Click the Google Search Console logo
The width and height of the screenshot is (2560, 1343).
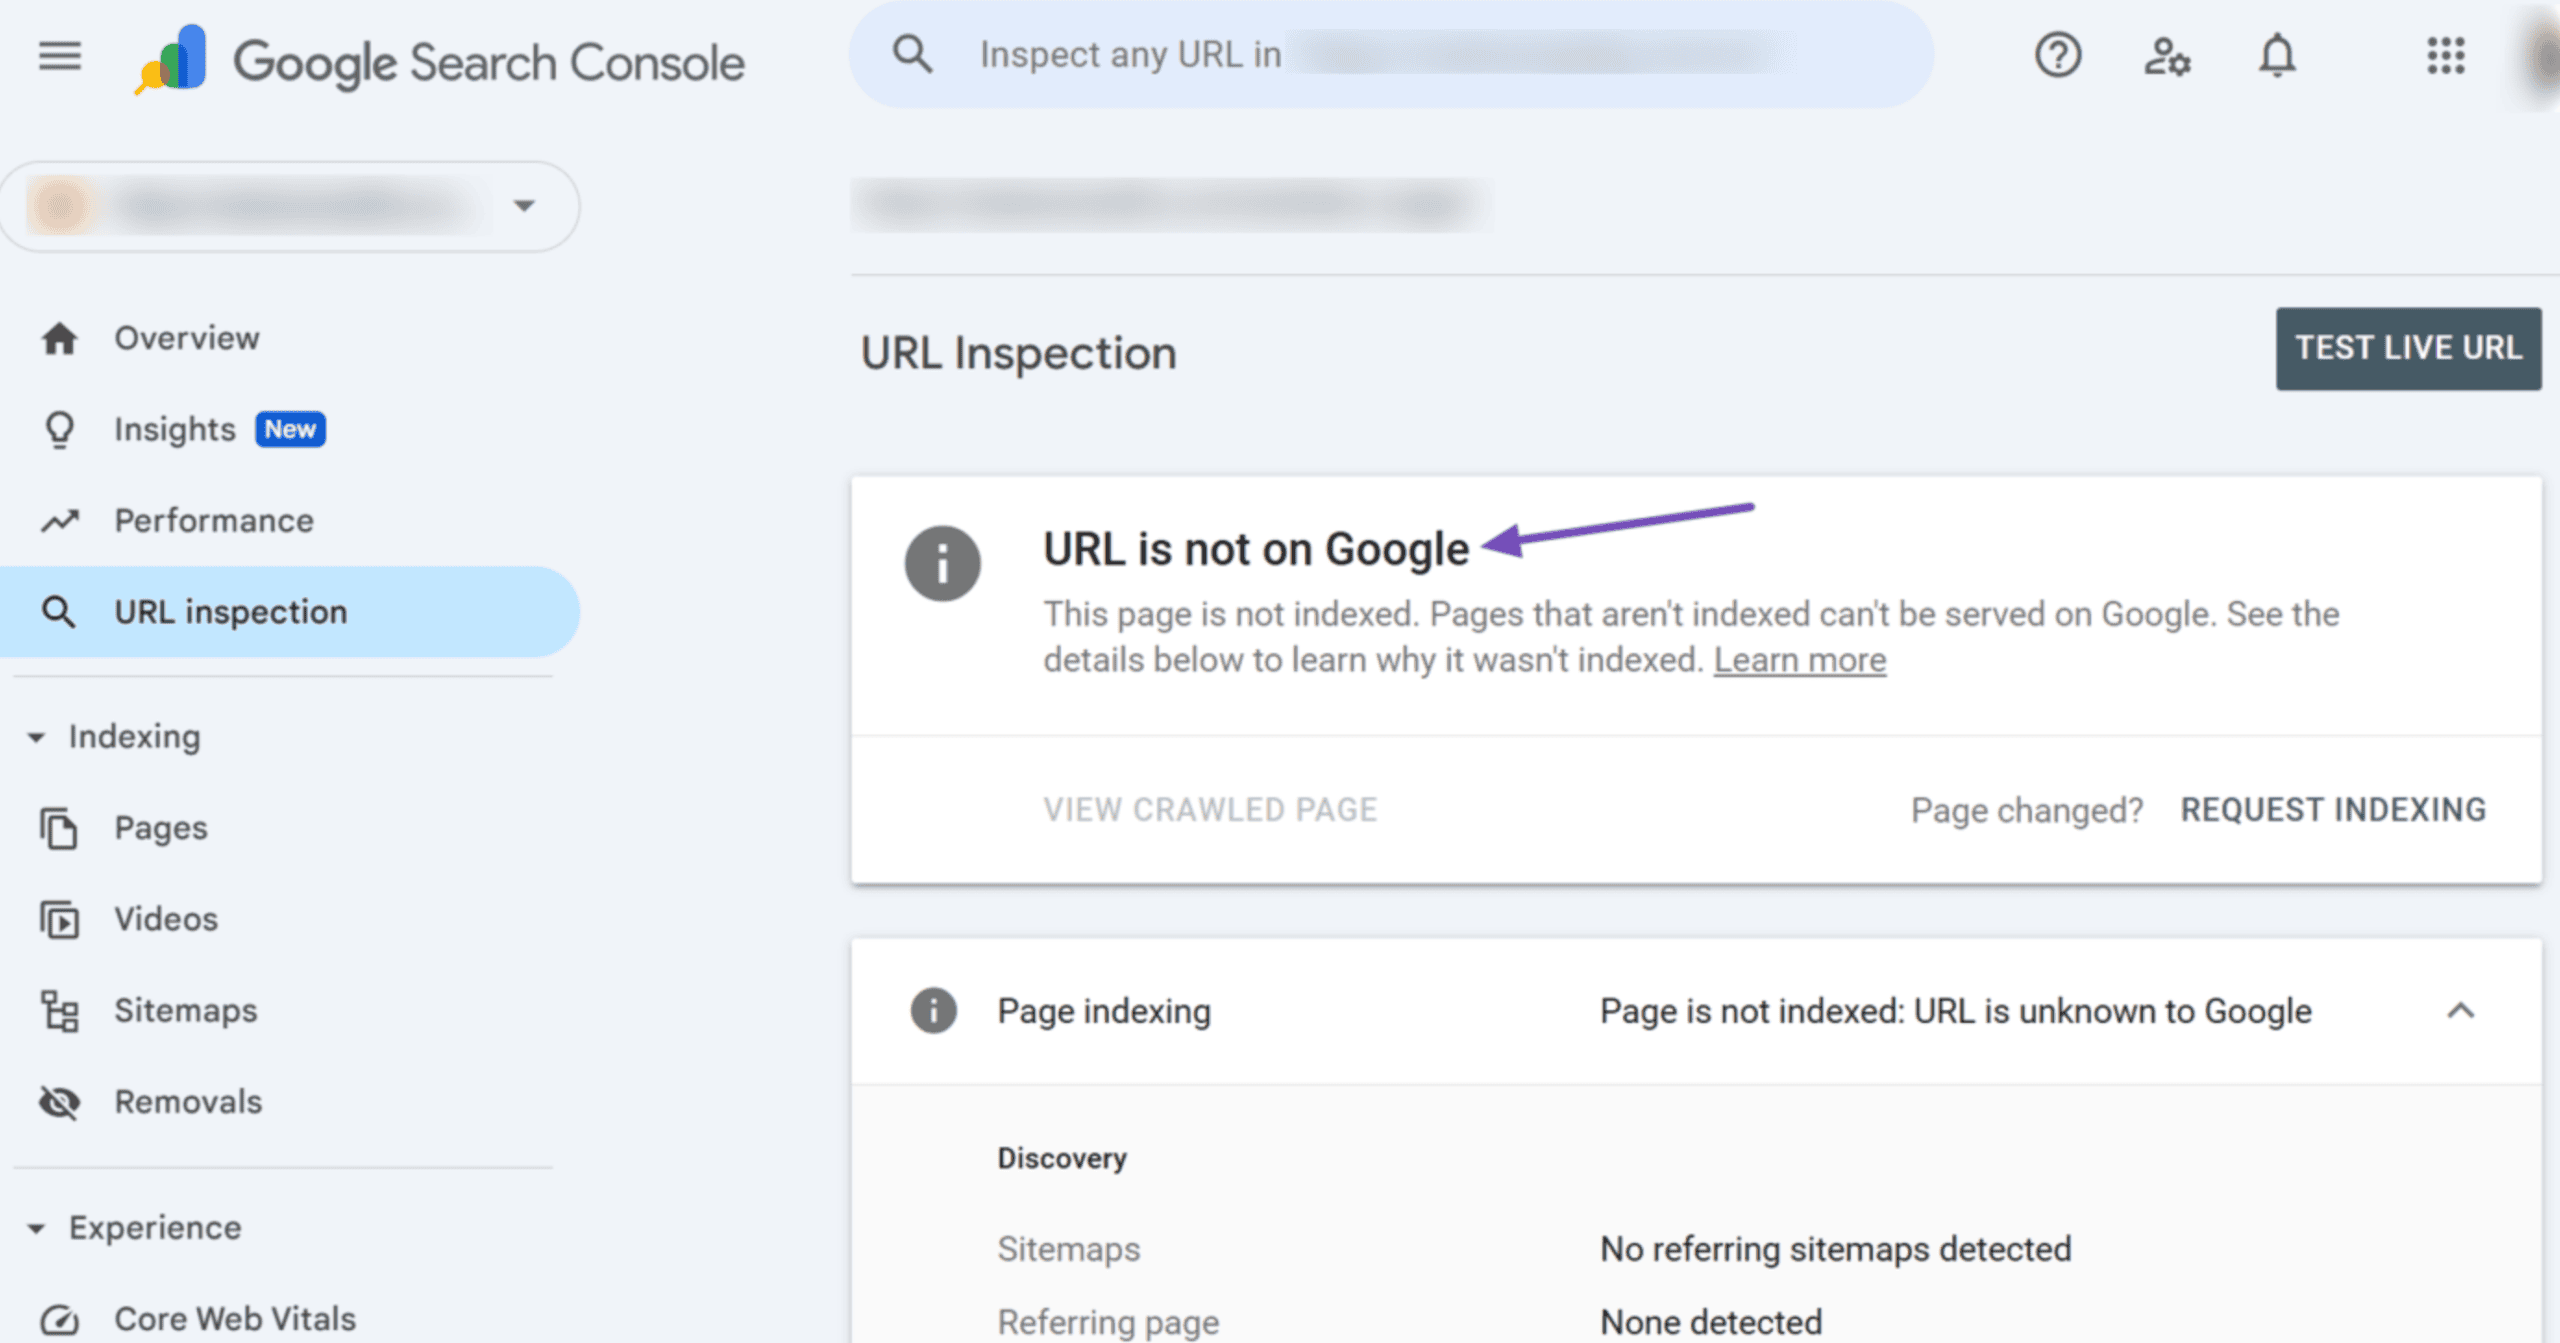coord(440,60)
